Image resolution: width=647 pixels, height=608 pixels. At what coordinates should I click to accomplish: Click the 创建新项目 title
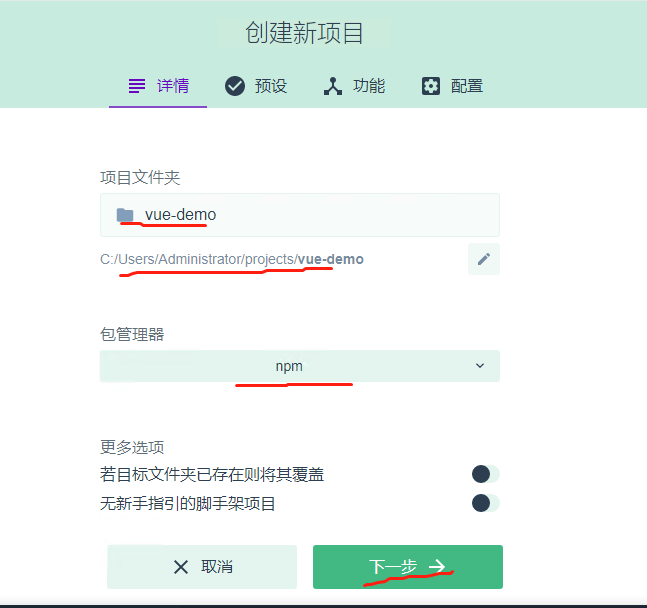click(x=304, y=33)
